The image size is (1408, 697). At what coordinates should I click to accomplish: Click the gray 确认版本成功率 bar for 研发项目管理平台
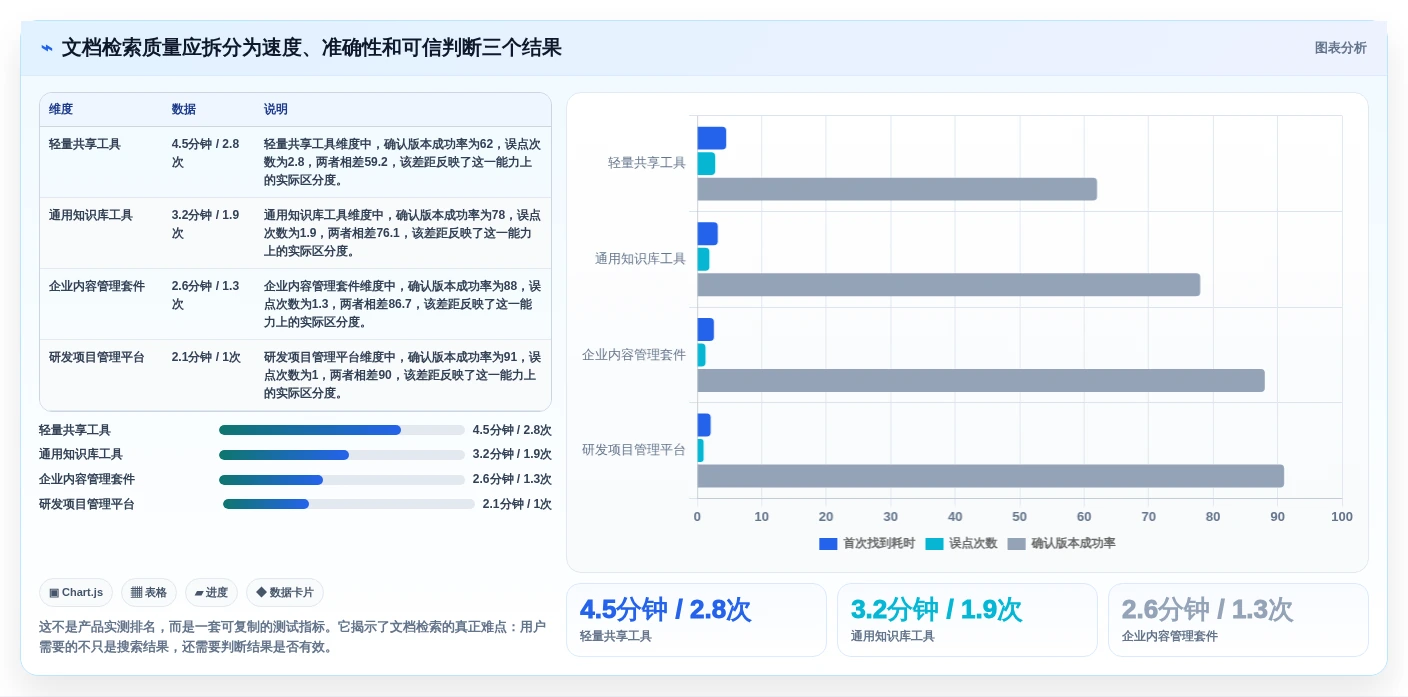[990, 476]
